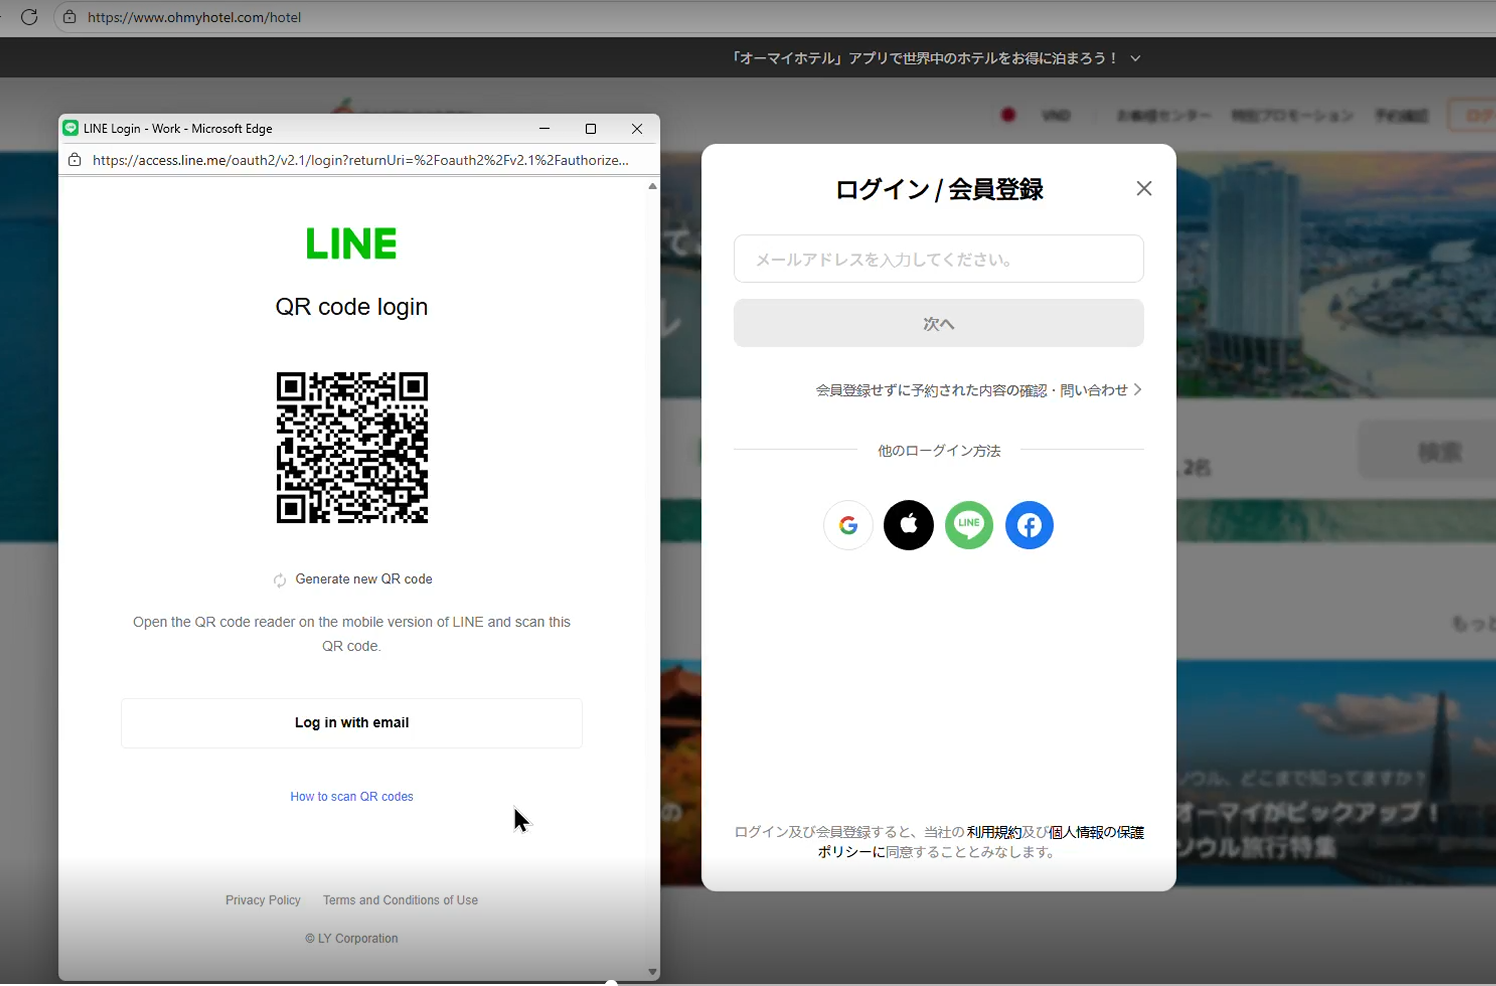Open the How to scan QR codes link
Screen dimensions: 1496x986
[x=352, y=797]
